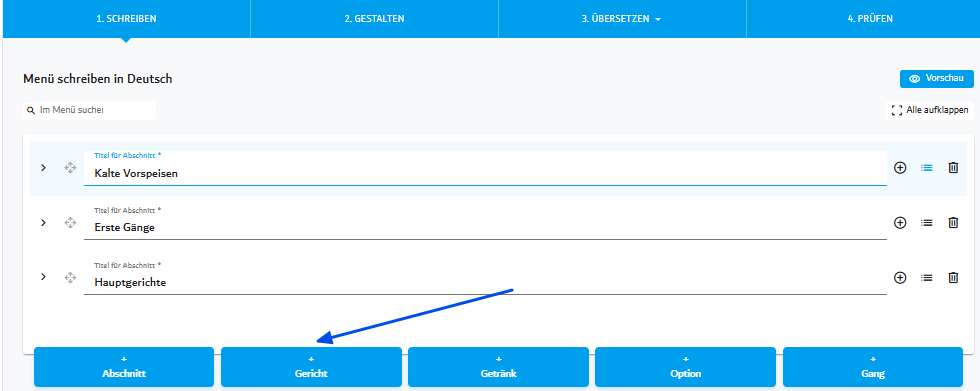Viewport: 980px width, 391px height.
Task: Switch to 2. Gestalten tab
Action: click(x=374, y=19)
